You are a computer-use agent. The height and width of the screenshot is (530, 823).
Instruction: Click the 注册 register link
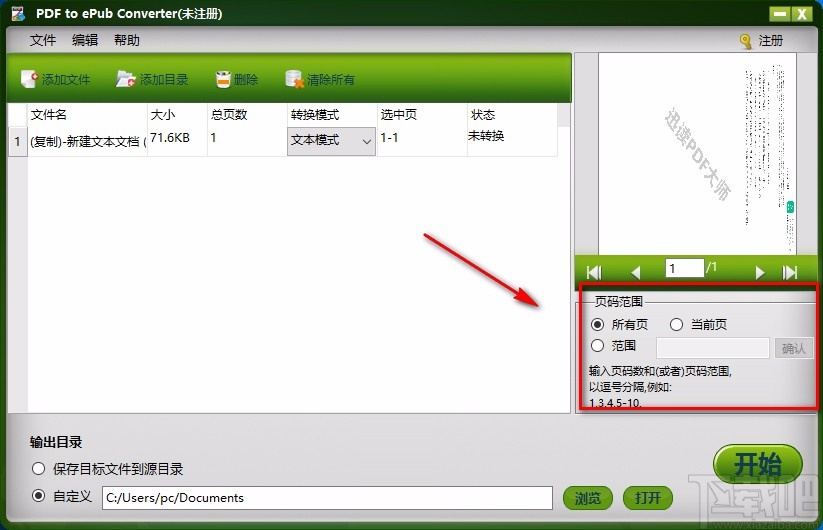click(x=771, y=41)
